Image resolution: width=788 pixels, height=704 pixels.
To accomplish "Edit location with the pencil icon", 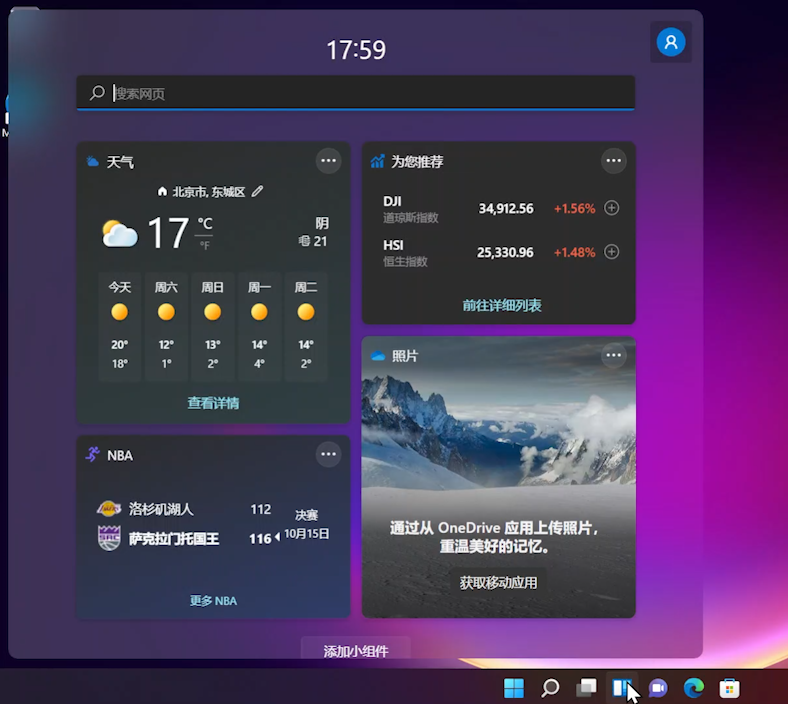I will (x=257, y=191).
